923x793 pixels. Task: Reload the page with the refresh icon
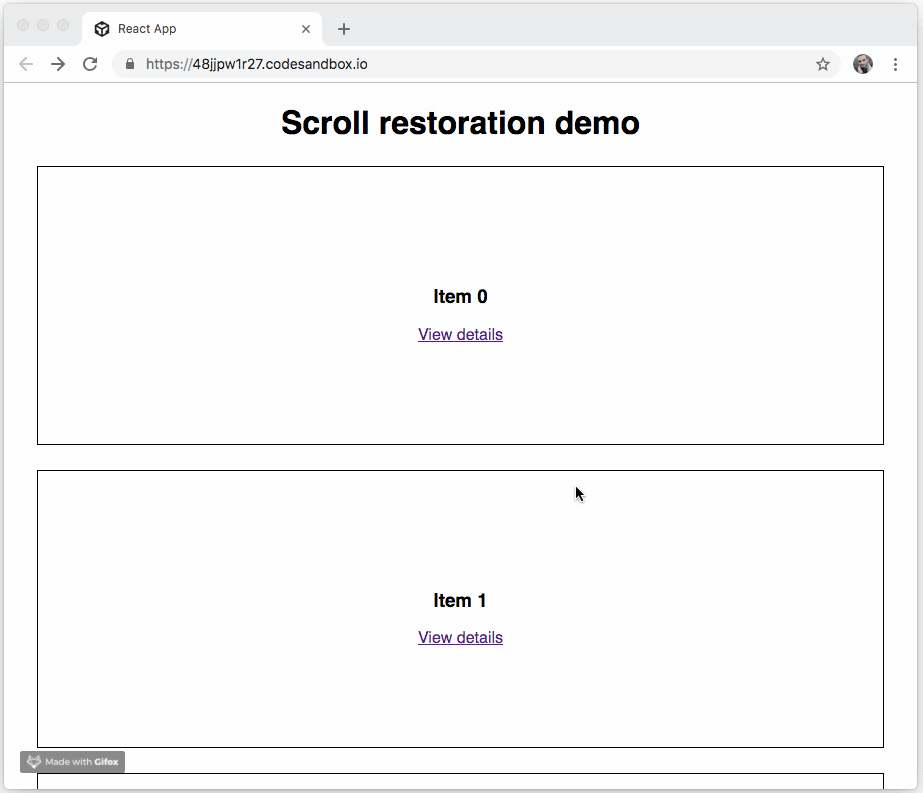[90, 64]
